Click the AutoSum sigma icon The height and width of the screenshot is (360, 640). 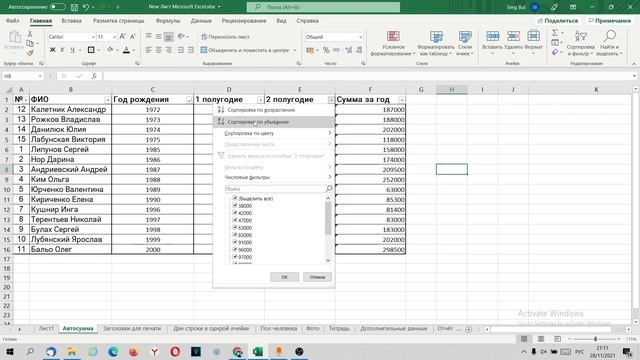[555, 33]
